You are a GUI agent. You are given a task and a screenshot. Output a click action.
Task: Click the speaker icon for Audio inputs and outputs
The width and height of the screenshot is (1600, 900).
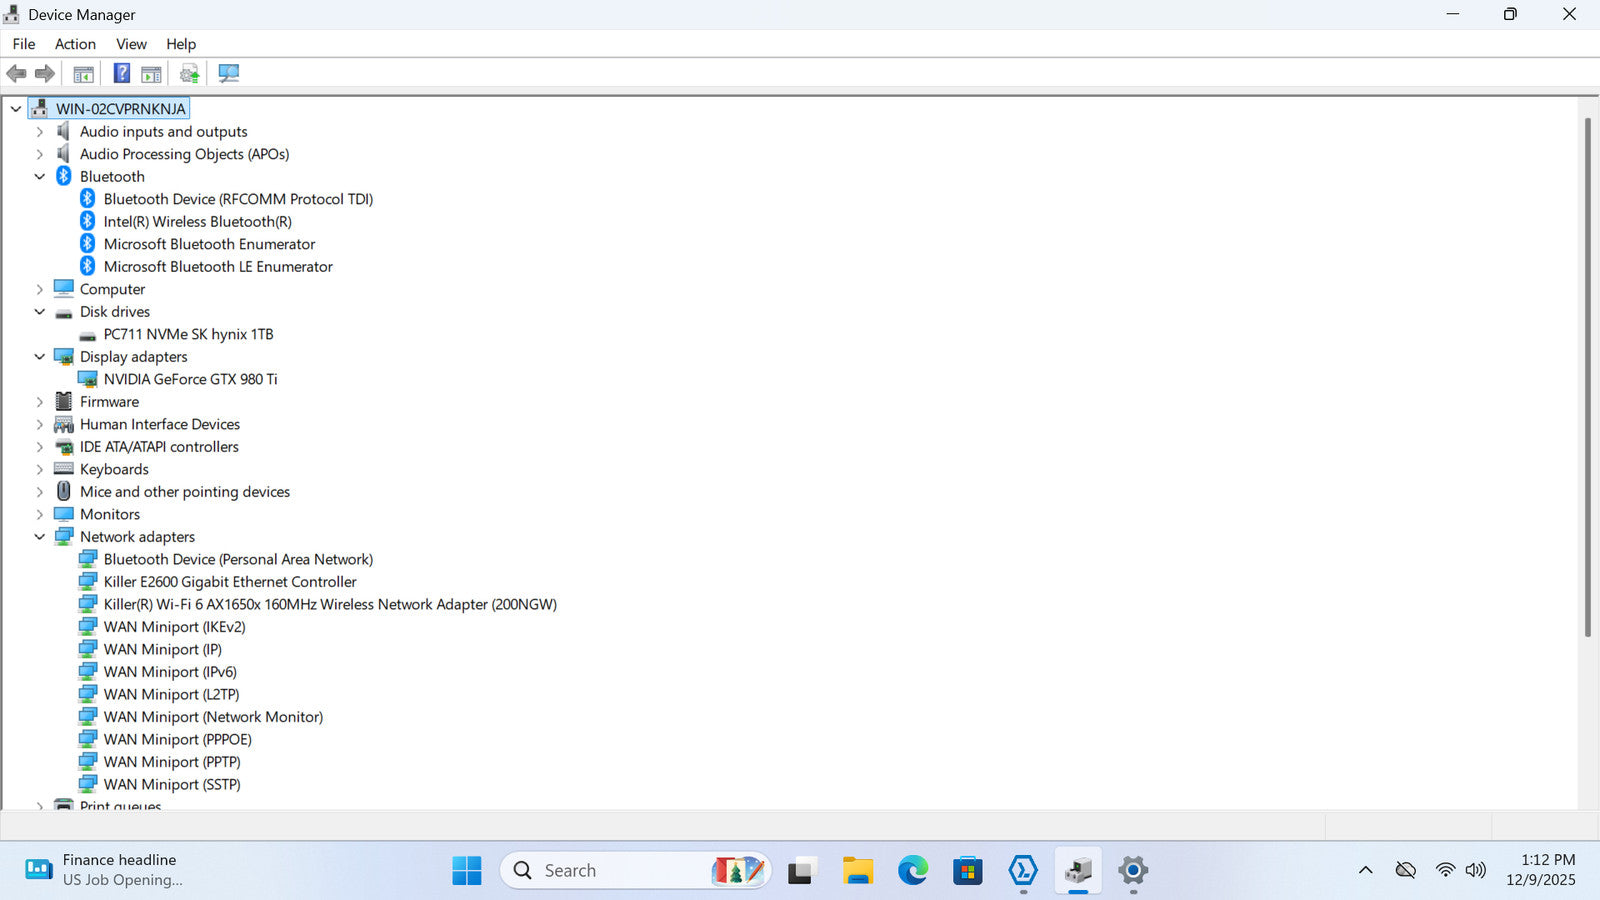coord(64,131)
